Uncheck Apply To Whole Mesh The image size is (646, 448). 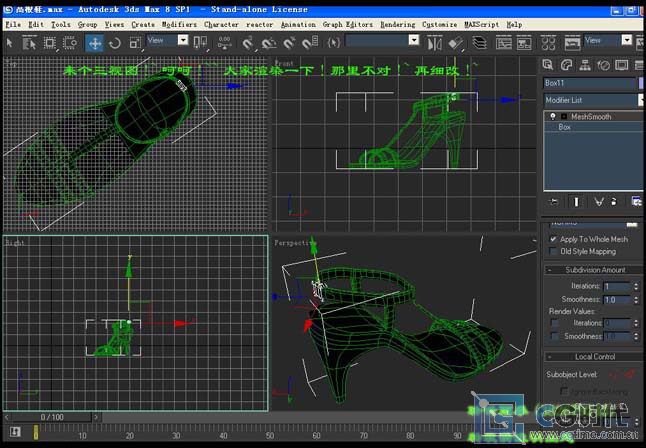[x=554, y=239]
